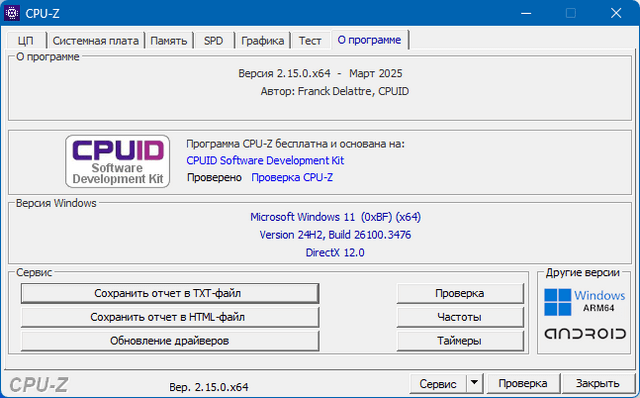
Task: Click the Version 24H2, Build 26100.3476 text
Action: (x=335, y=235)
